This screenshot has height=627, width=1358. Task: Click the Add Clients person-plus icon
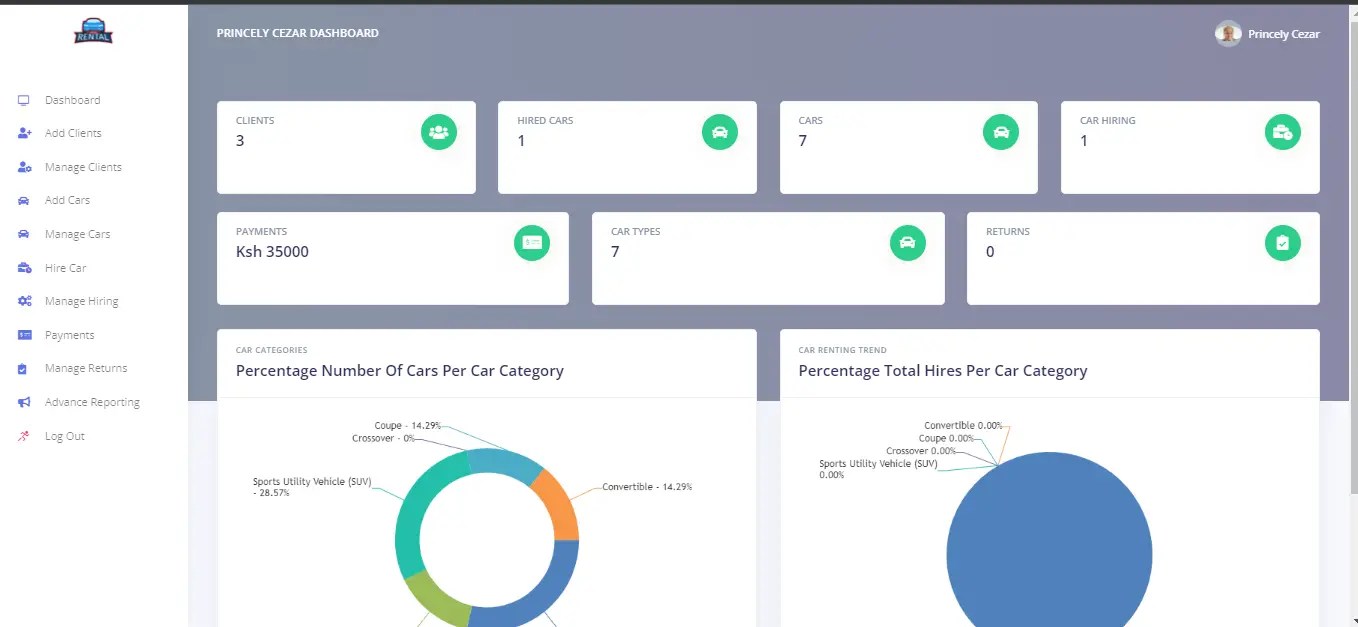click(x=22, y=133)
